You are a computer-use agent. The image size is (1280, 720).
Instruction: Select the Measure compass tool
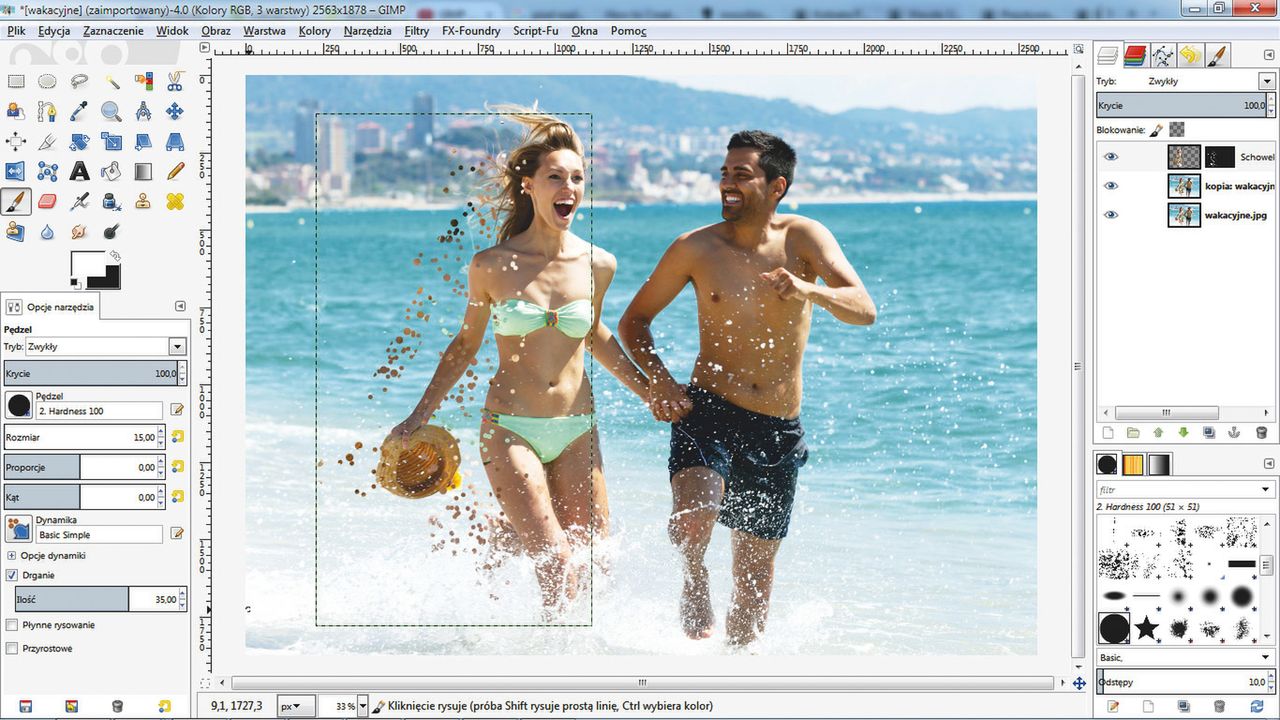pyautogui.click(x=143, y=112)
